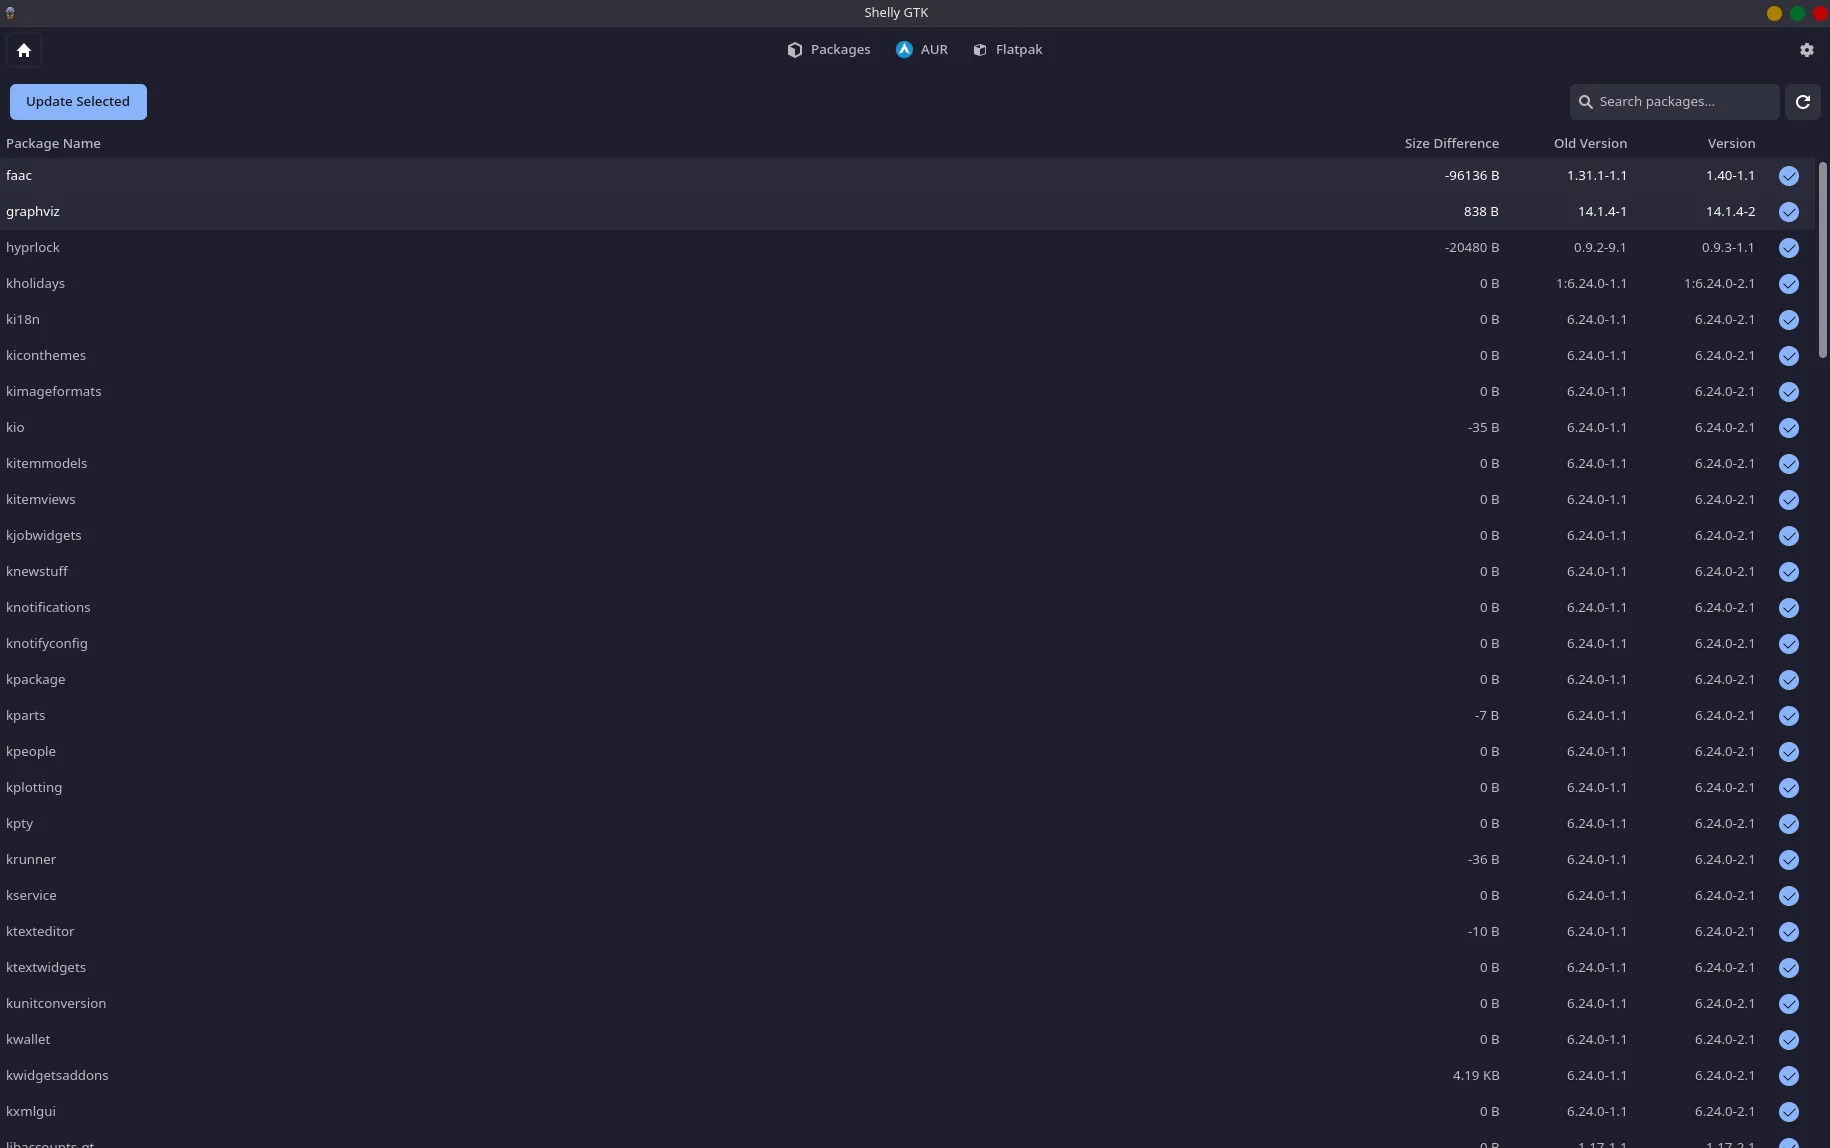Select the hyprlock package name
Image resolution: width=1830 pixels, height=1148 pixels.
pos(33,248)
